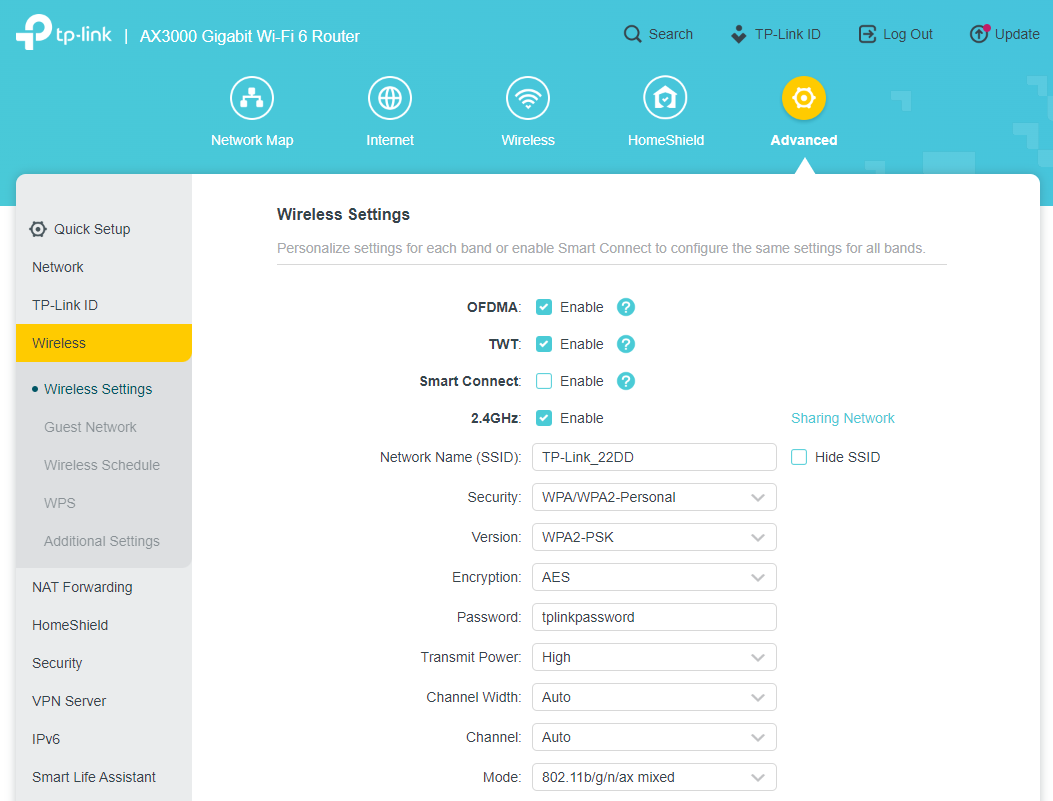This screenshot has width=1053, height=801.
Task: Click the Smart Connect help icon
Action: pos(626,381)
